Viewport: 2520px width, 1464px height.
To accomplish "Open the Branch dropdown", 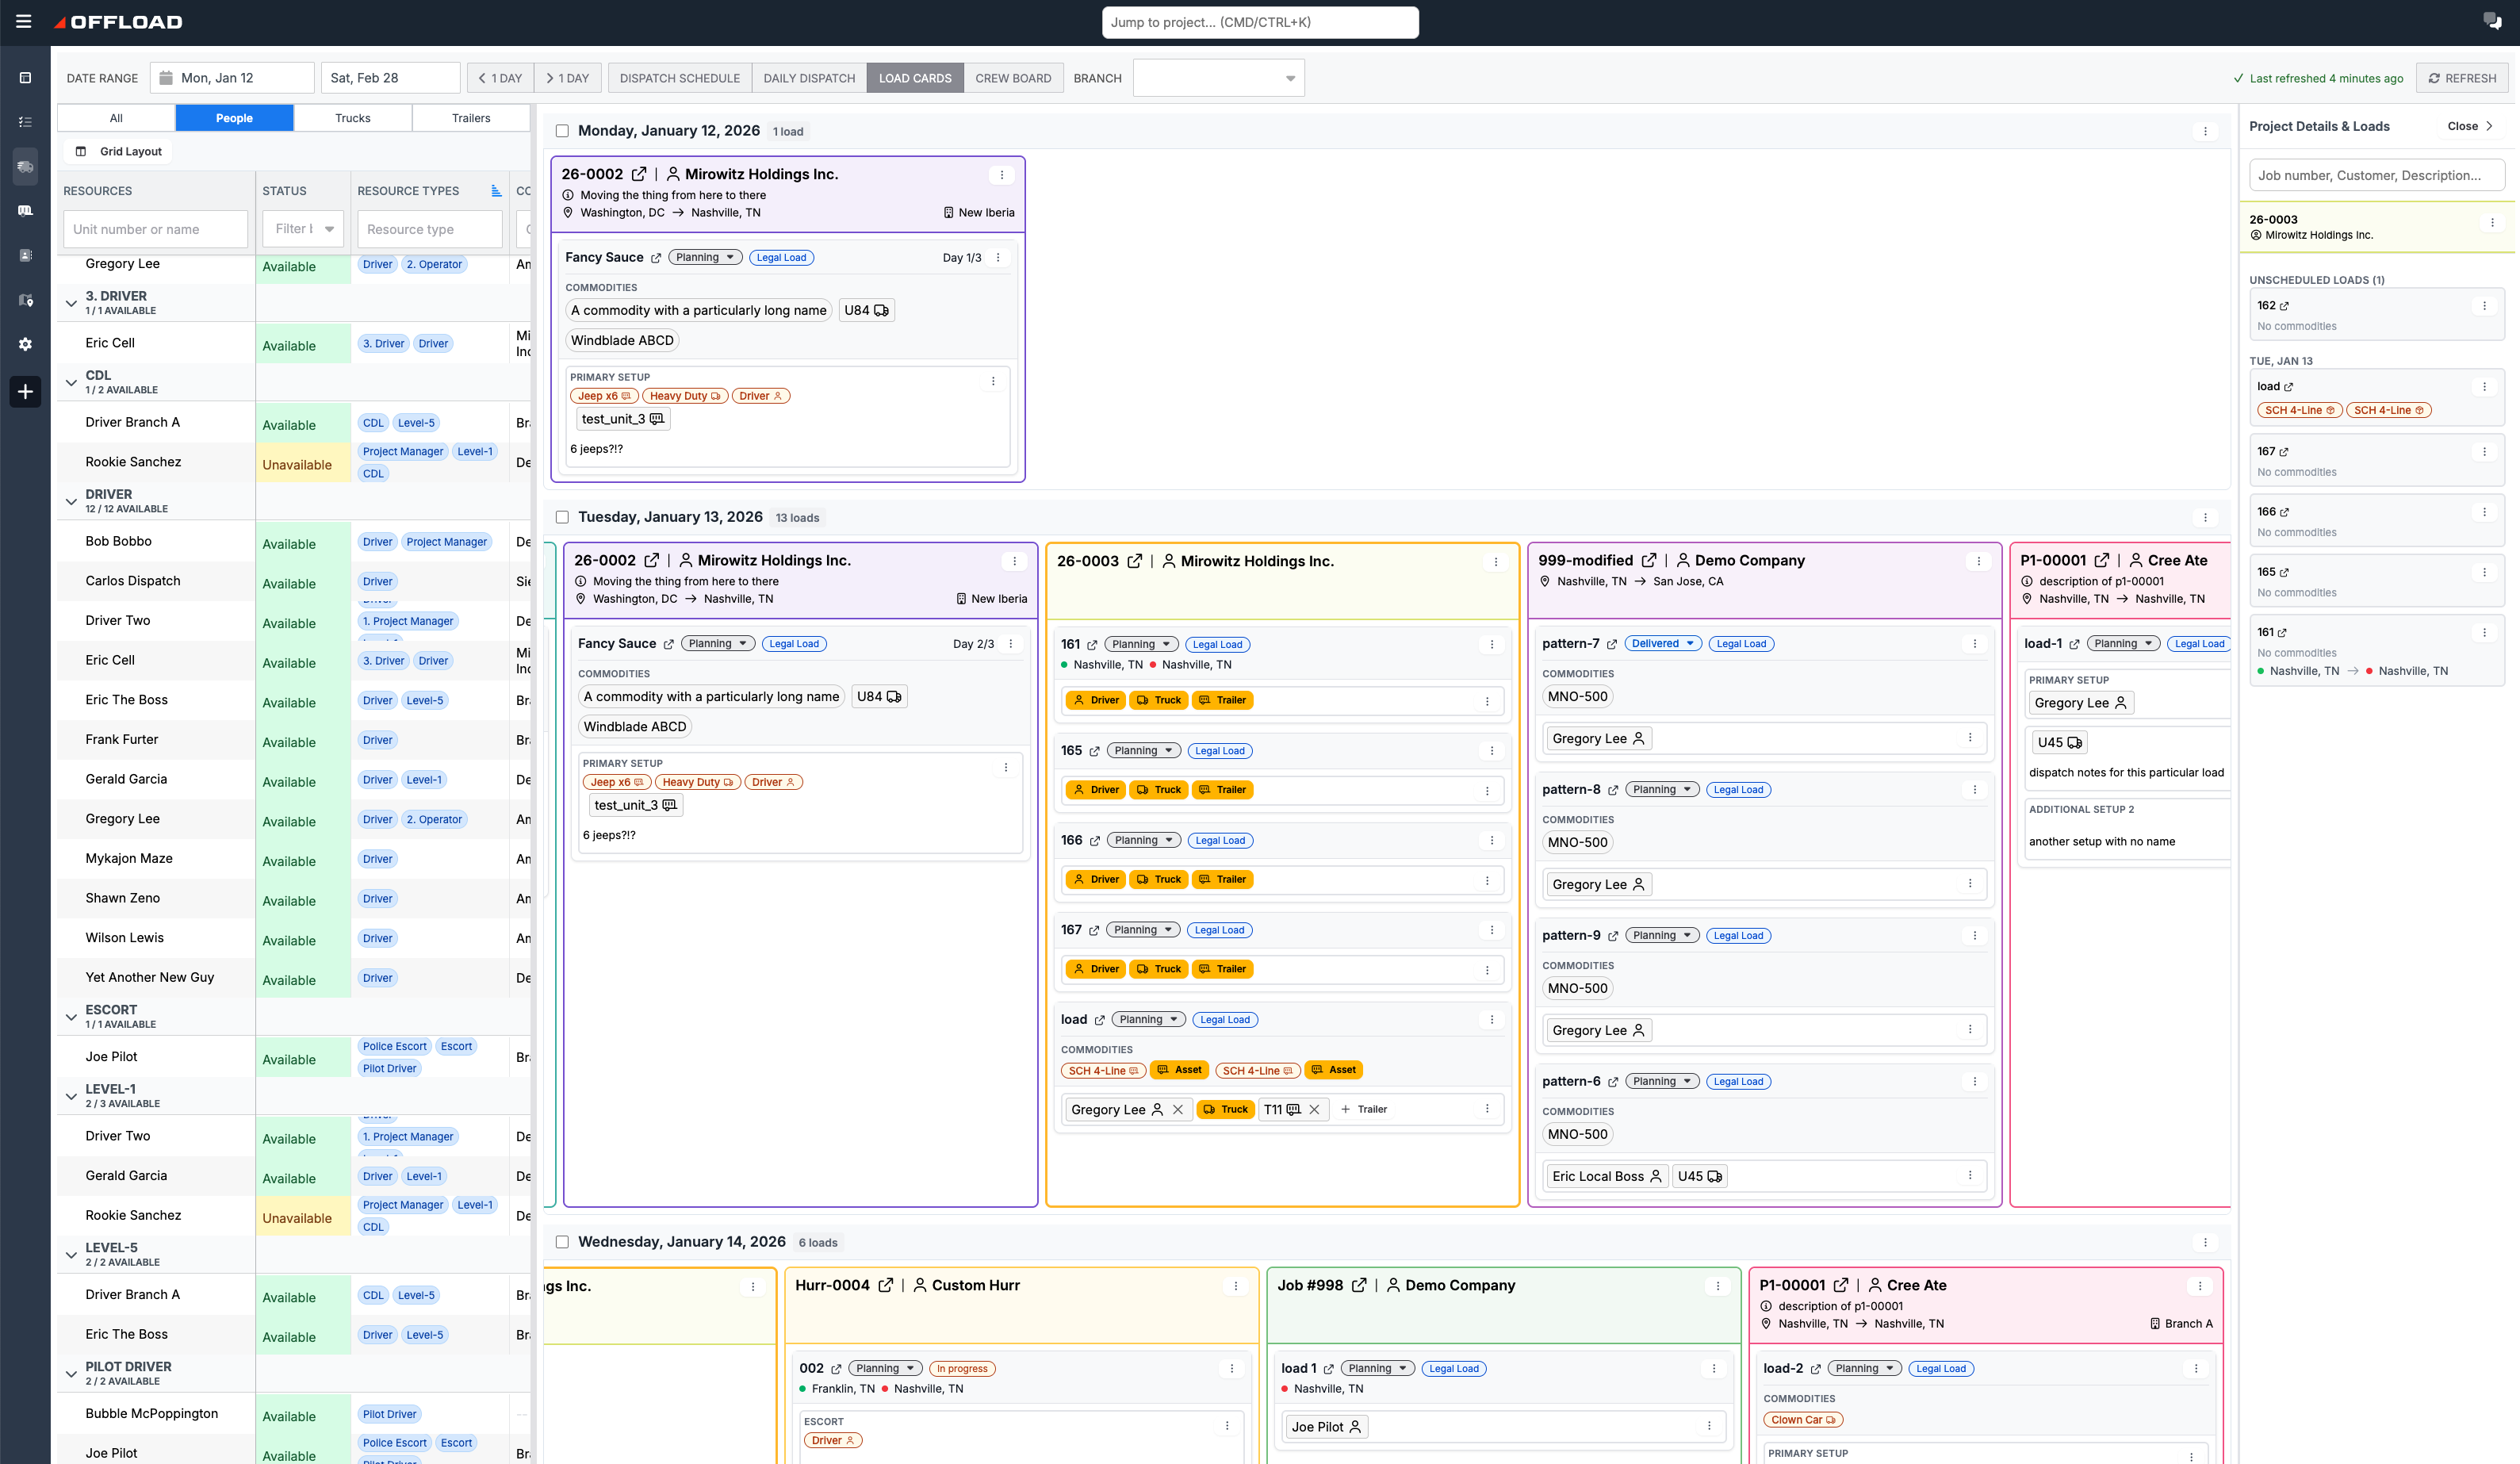I will coord(1218,78).
